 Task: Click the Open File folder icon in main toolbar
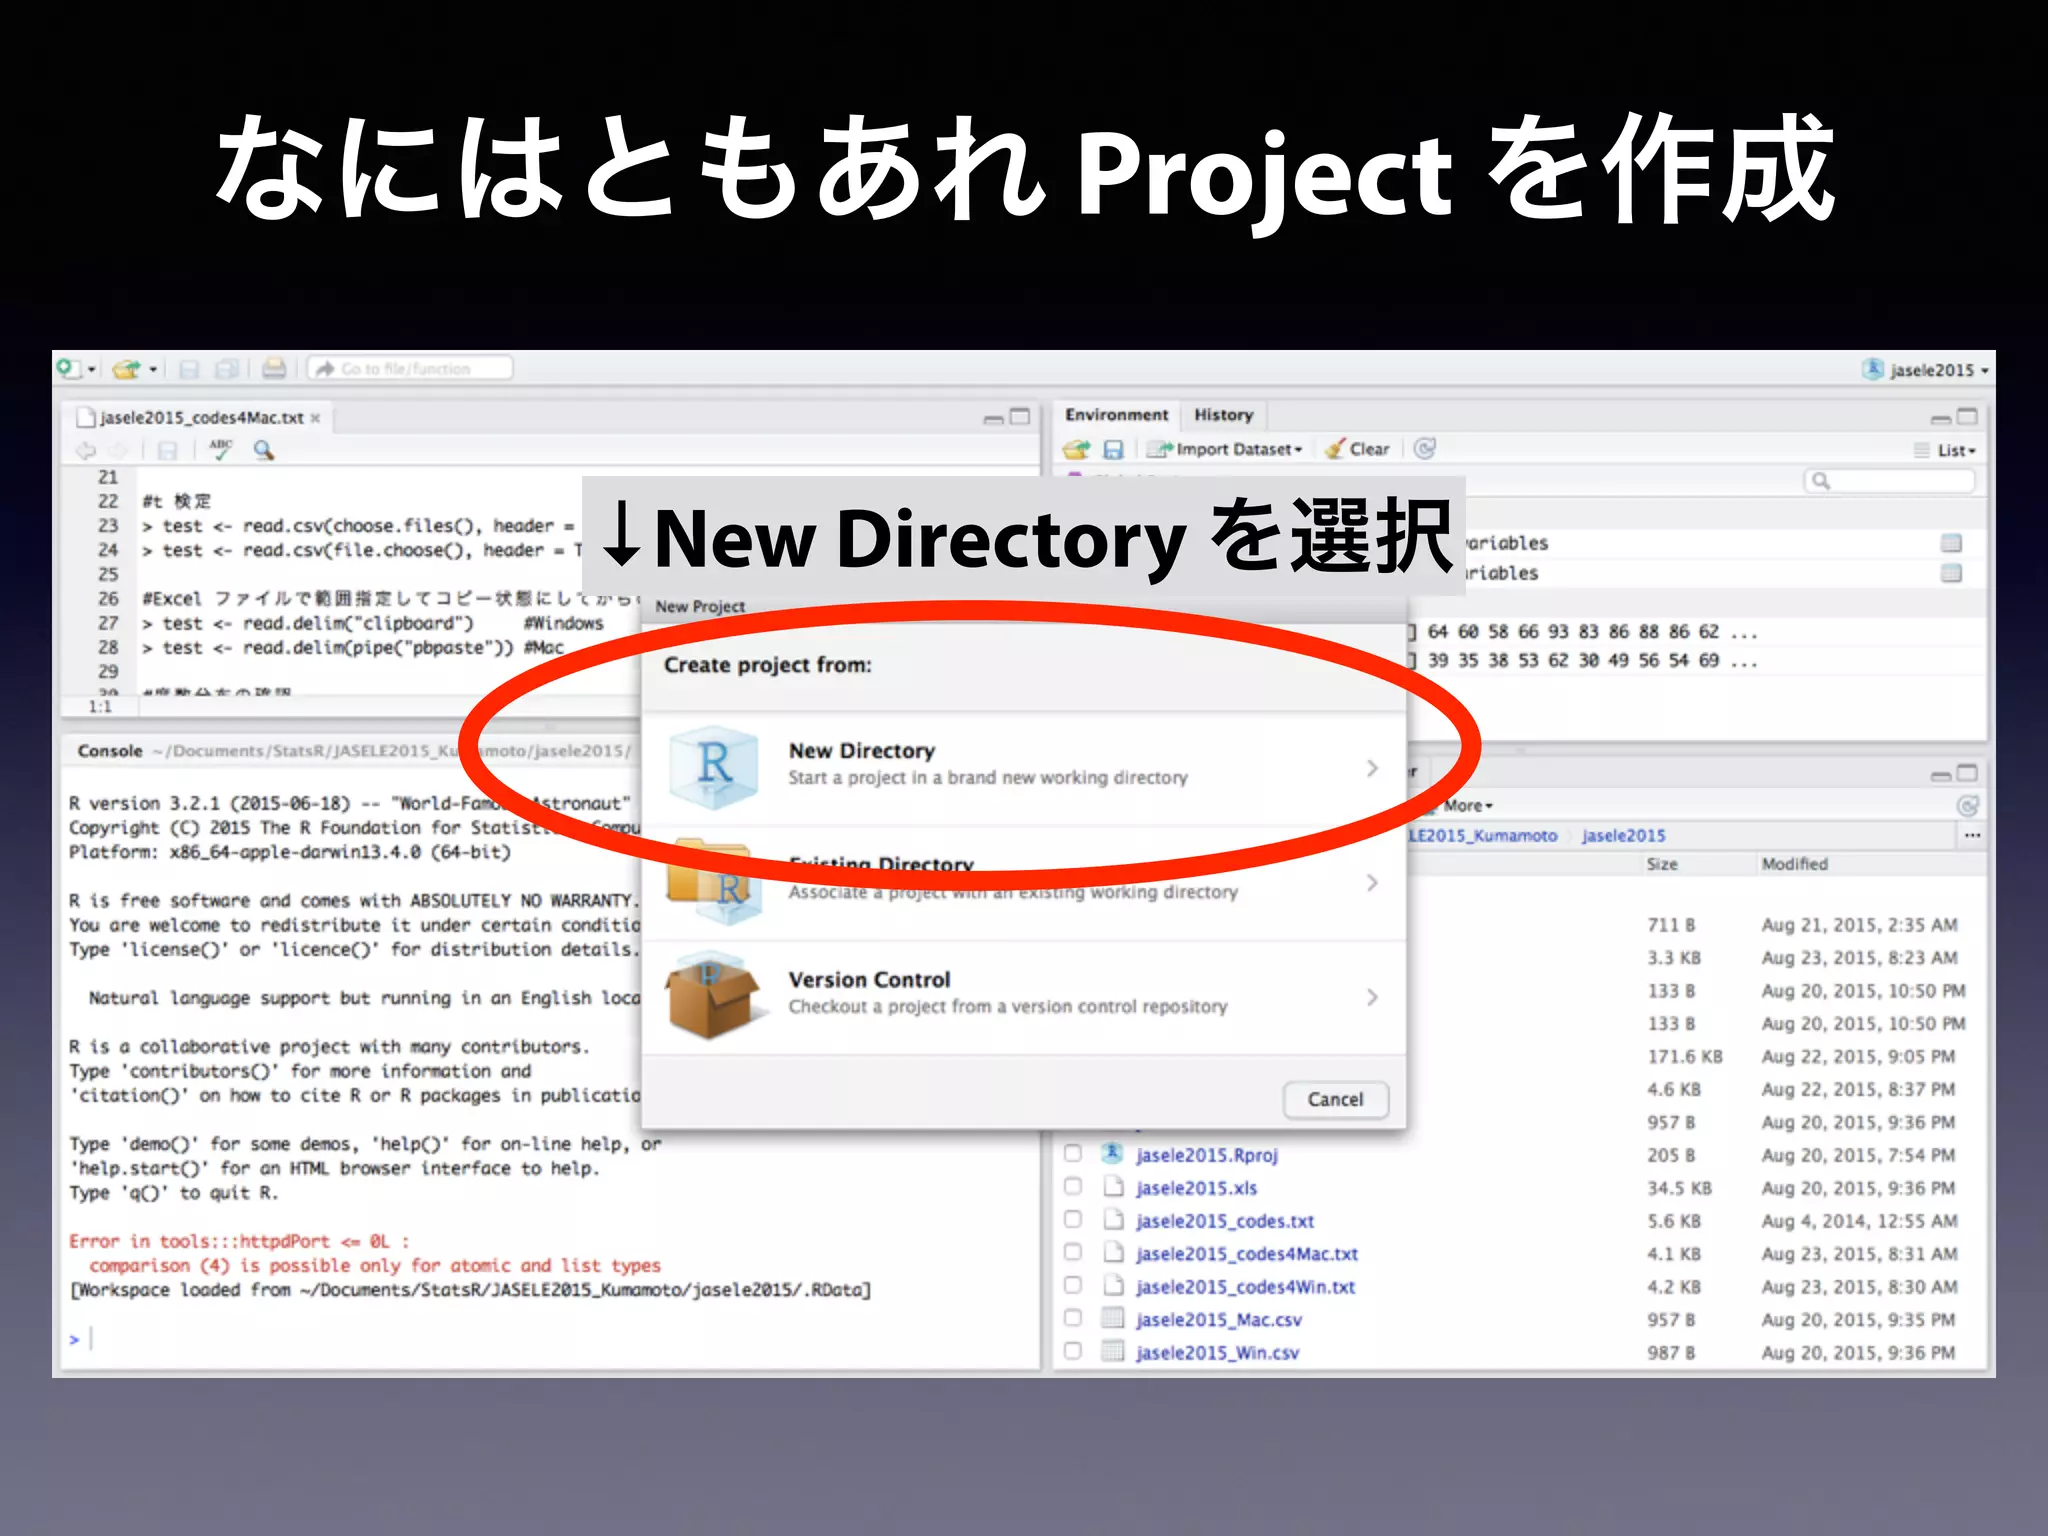pos(126,369)
